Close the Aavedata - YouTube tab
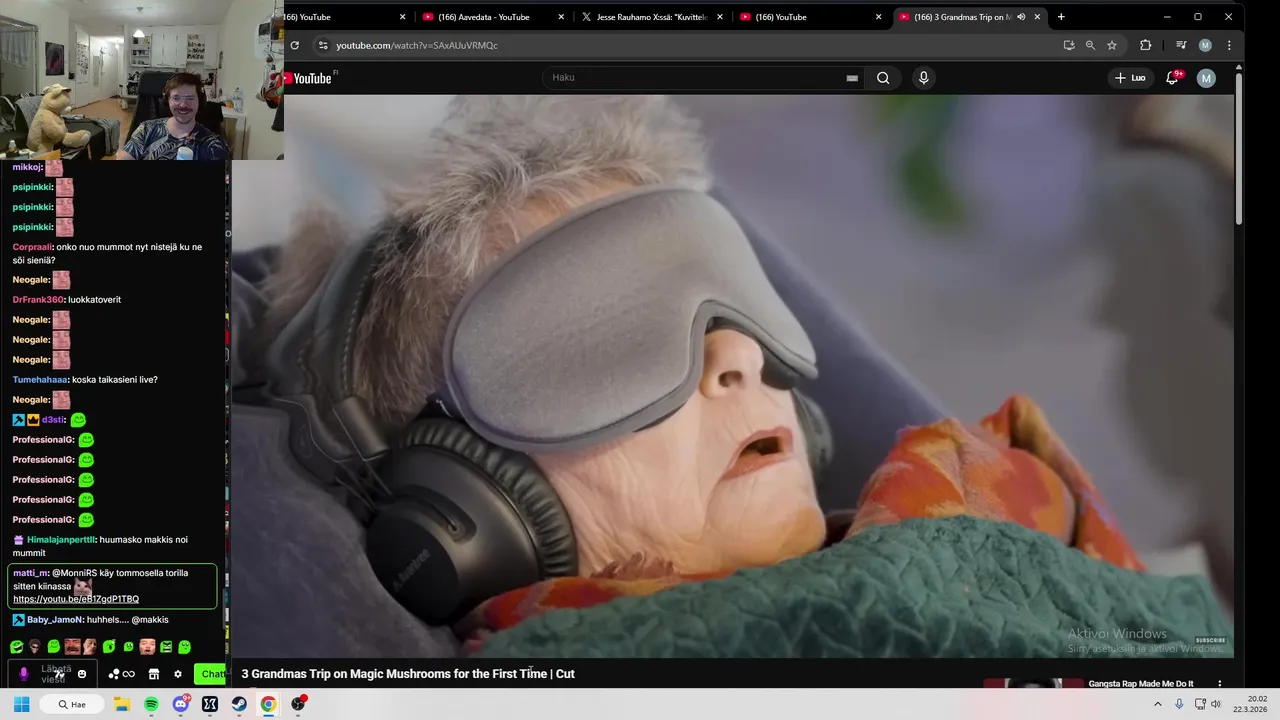The height and width of the screenshot is (720, 1280). click(561, 17)
